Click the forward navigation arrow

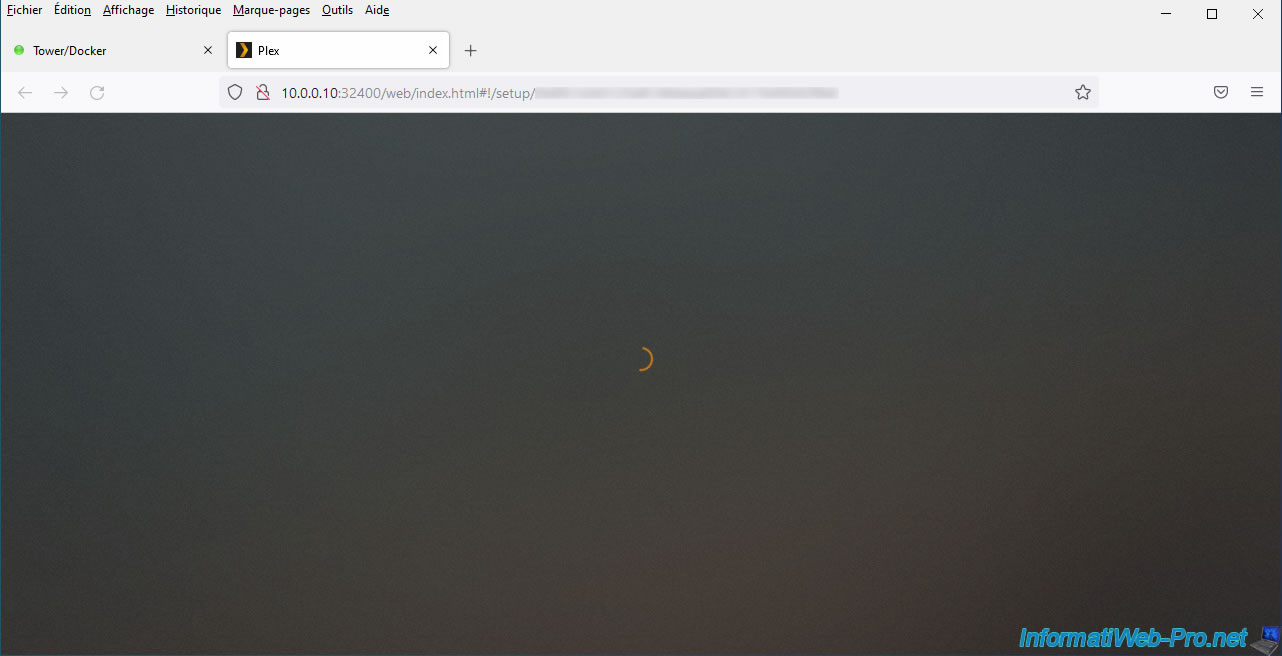click(61, 92)
